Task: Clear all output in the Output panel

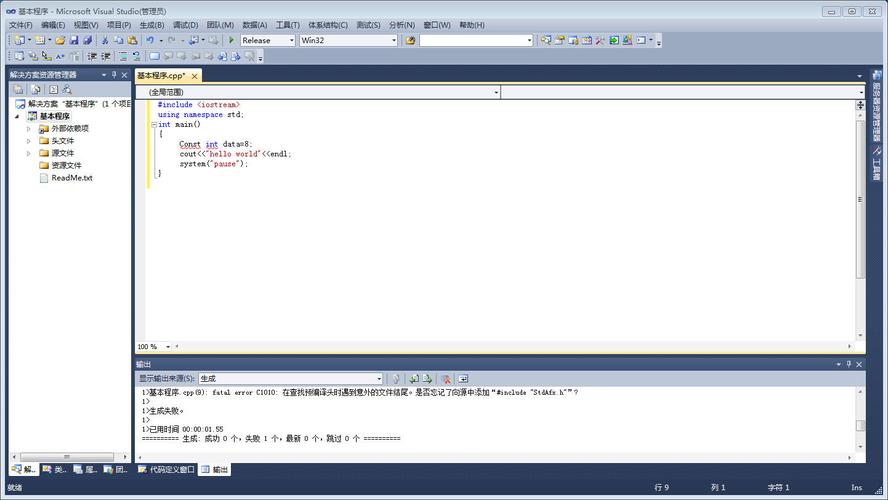Action: click(446, 379)
